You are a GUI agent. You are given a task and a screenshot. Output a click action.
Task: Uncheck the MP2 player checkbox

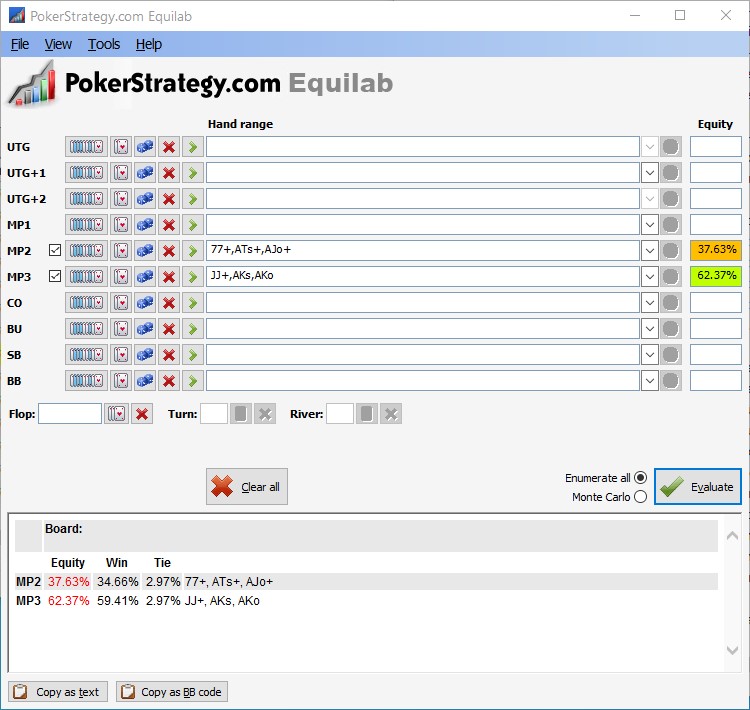(55, 250)
